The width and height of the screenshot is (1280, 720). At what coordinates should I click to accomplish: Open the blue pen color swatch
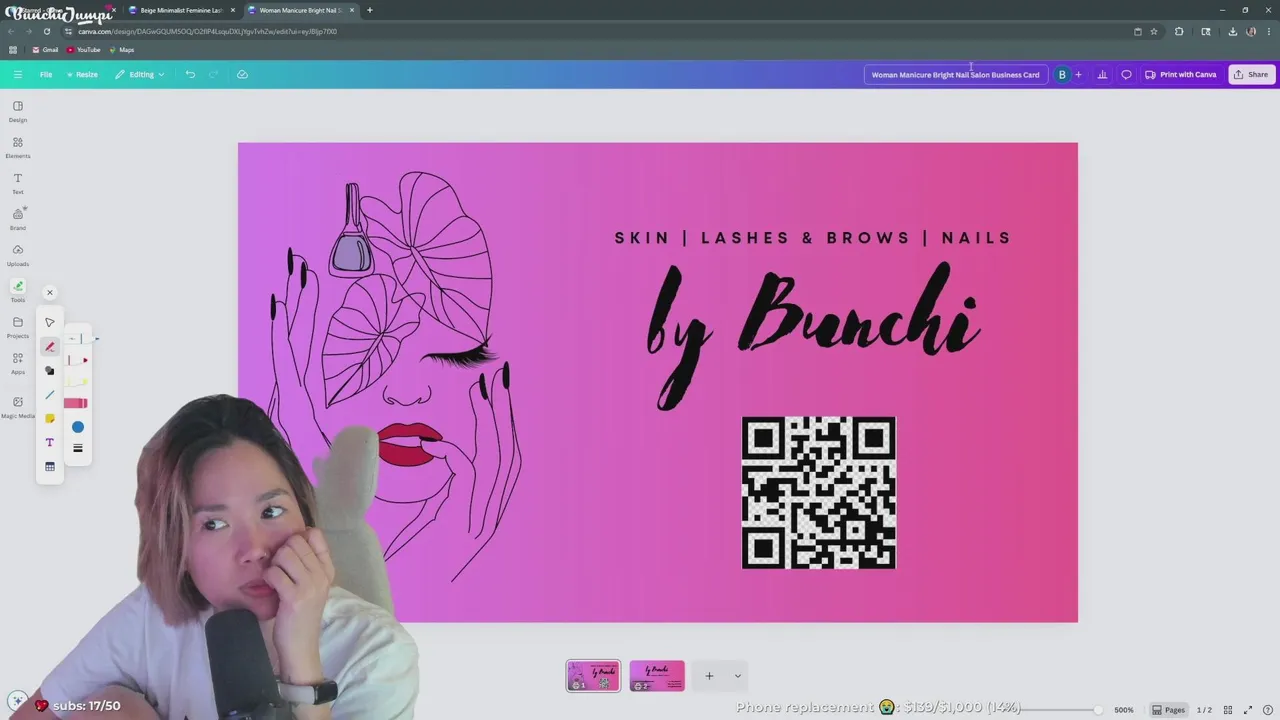click(x=78, y=427)
